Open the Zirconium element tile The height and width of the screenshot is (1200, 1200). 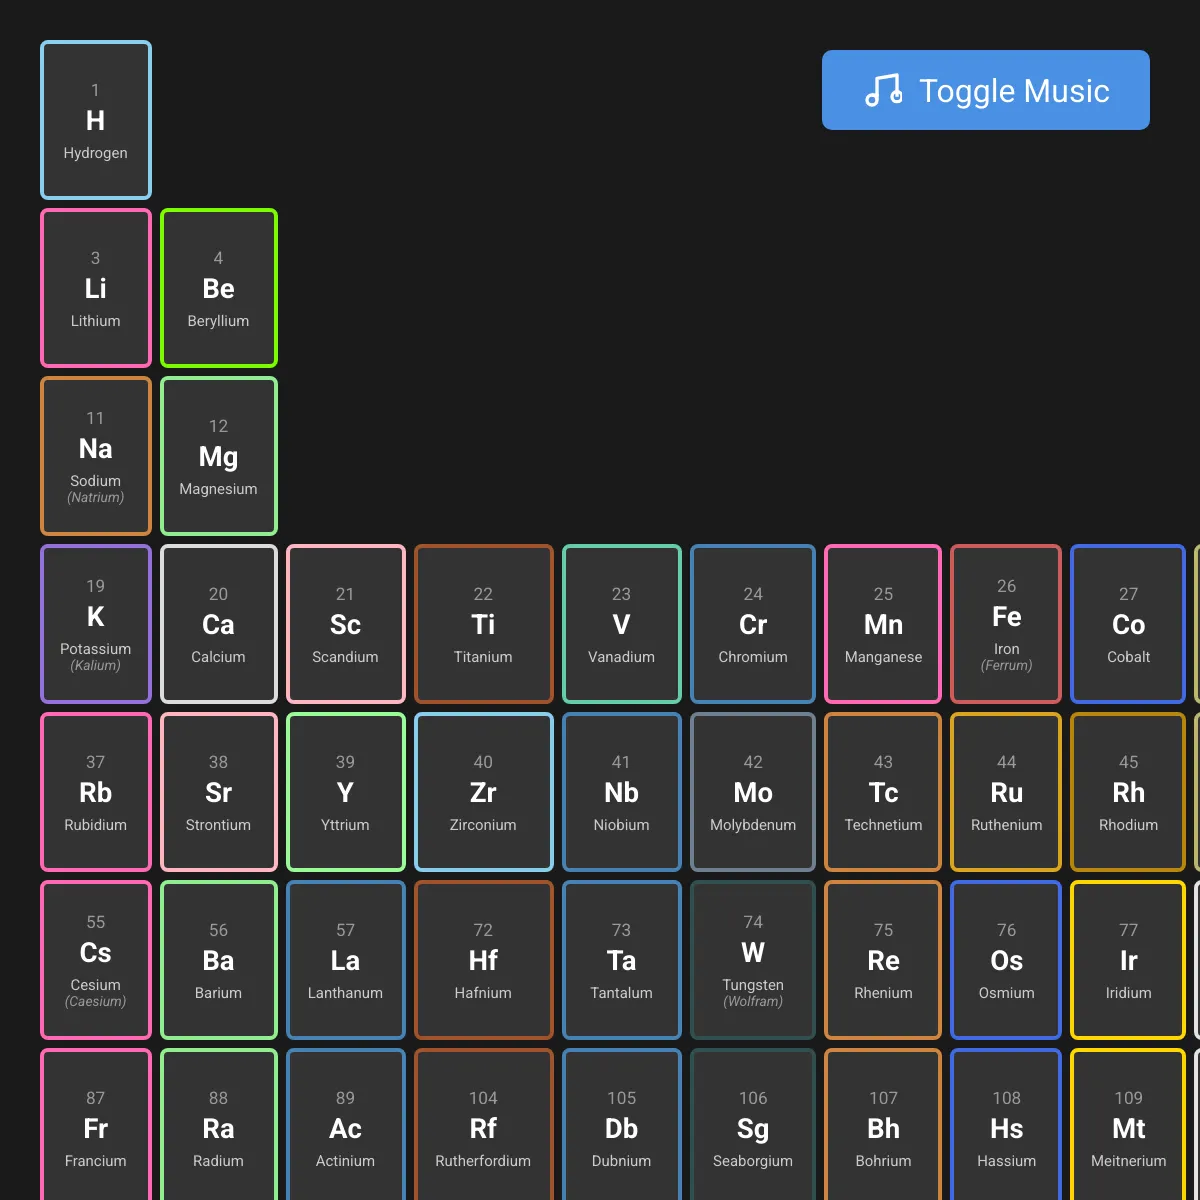point(484,792)
